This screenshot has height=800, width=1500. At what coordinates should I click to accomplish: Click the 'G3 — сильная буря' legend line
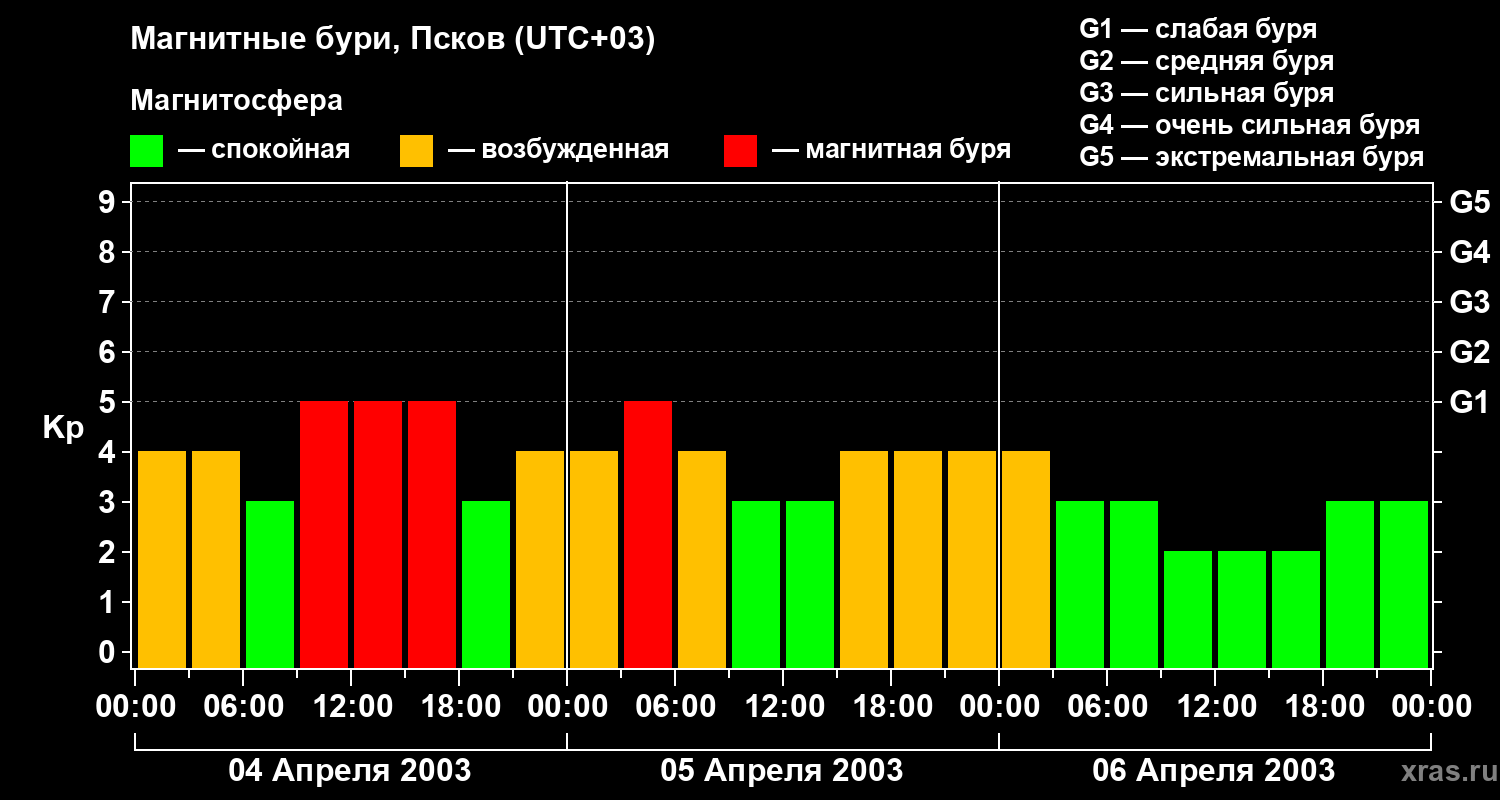pyautogui.click(x=1206, y=93)
